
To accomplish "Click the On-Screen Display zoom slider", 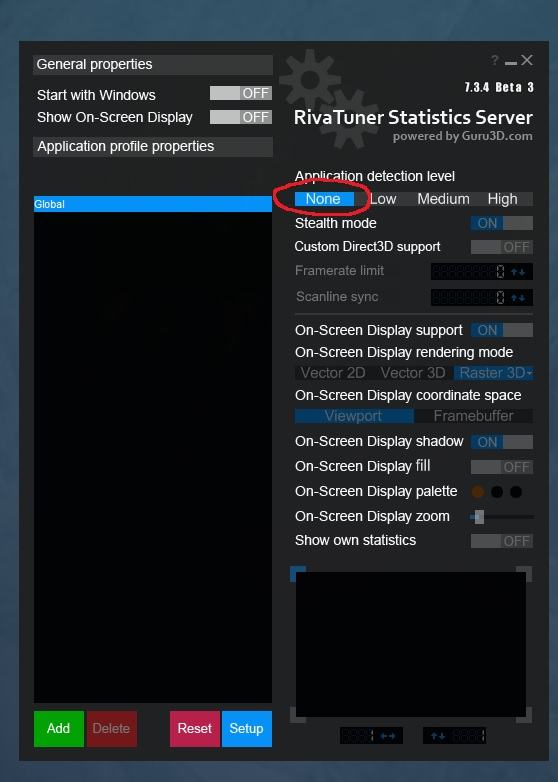I will point(502,517).
